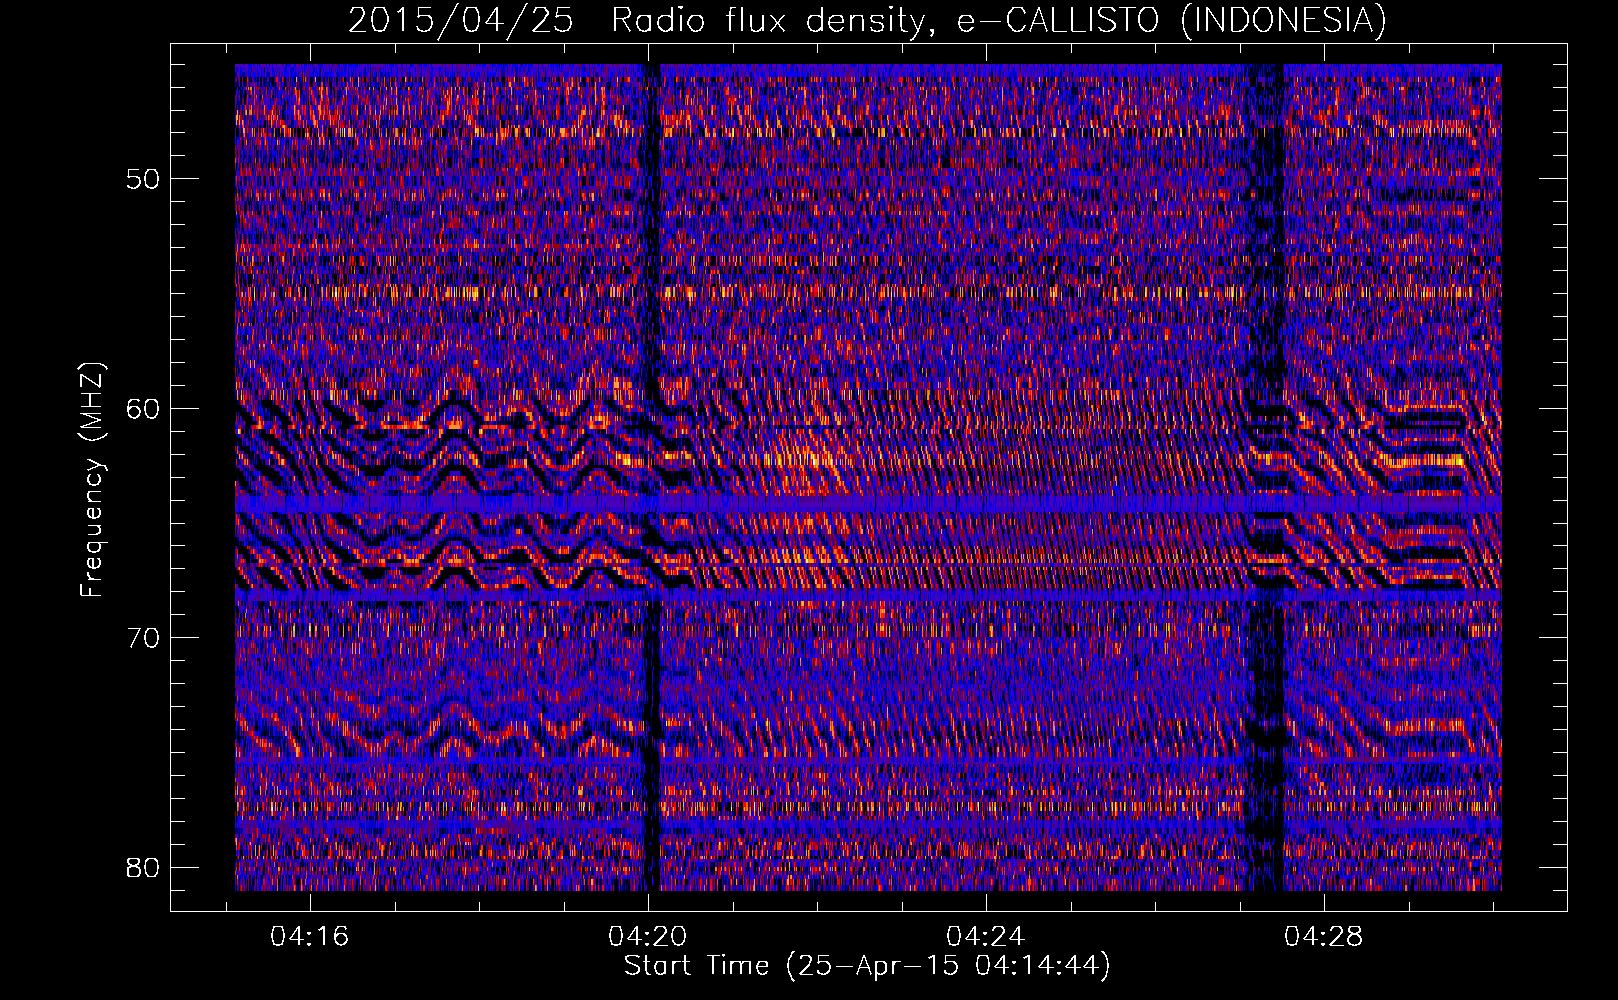Click the plot title '2015/04/25 Radio flux density'

coord(867,20)
